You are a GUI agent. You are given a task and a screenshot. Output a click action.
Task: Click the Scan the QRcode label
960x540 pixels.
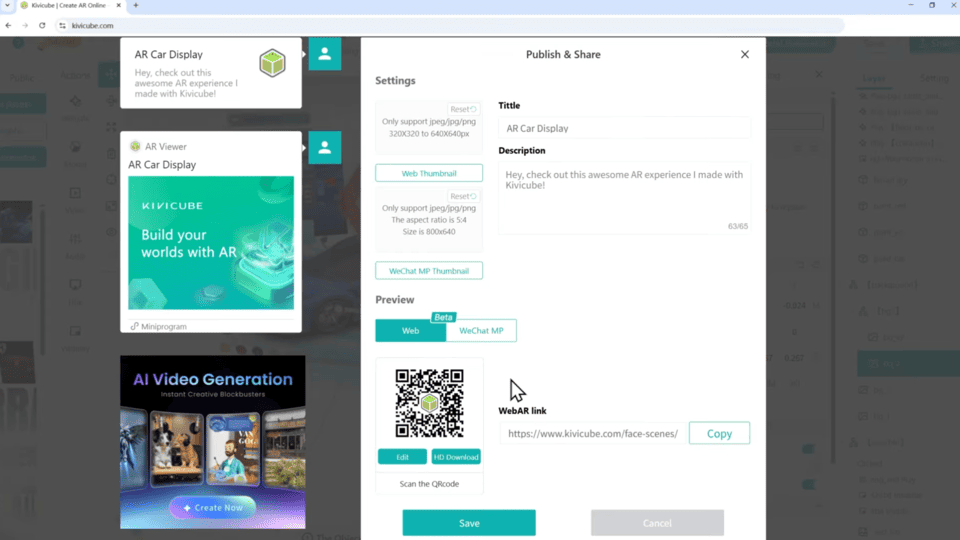coord(429,484)
